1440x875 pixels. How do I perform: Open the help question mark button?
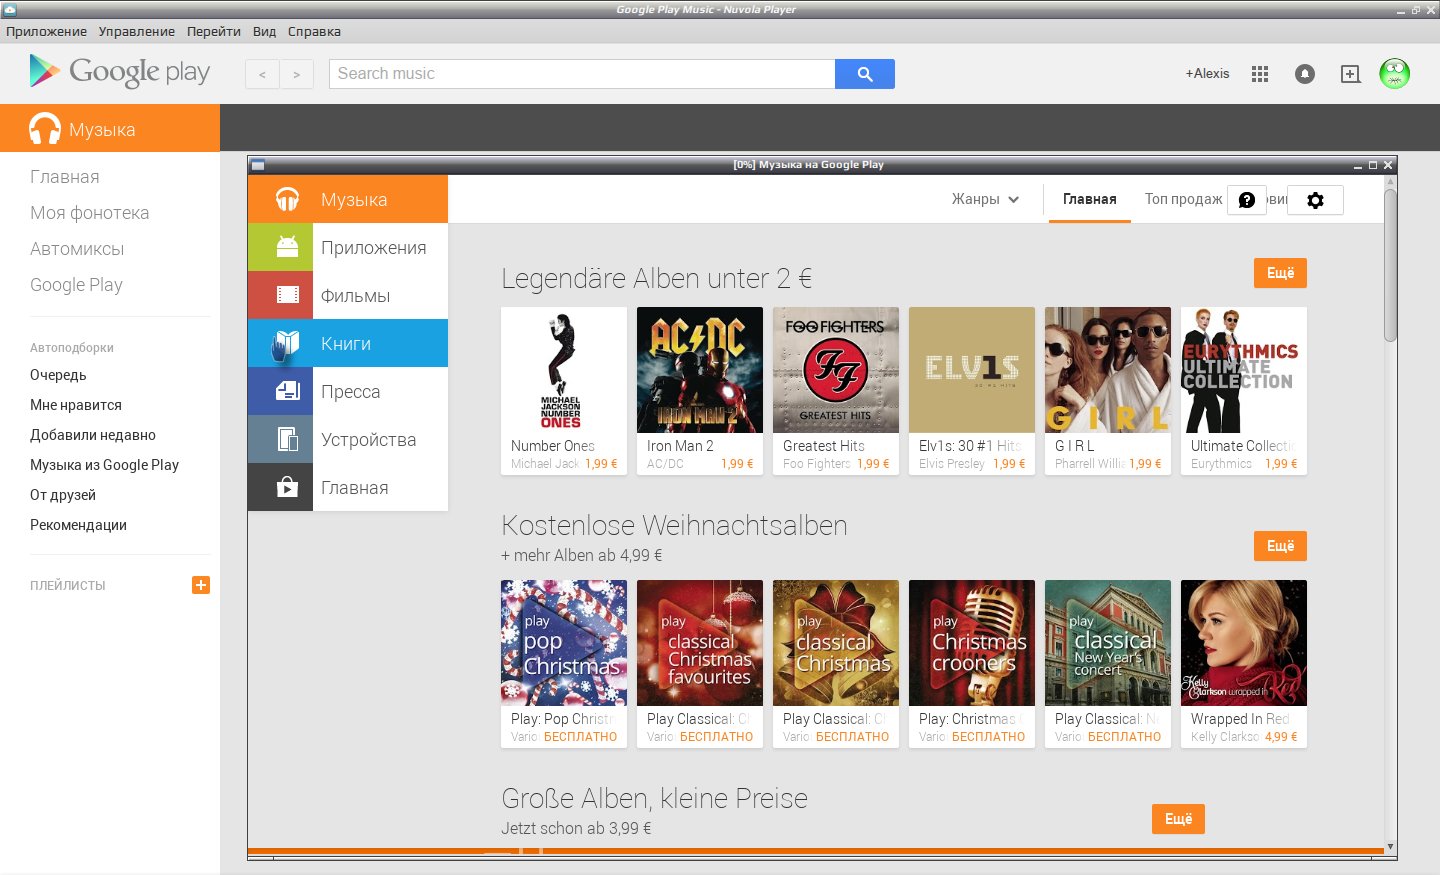(x=1247, y=200)
